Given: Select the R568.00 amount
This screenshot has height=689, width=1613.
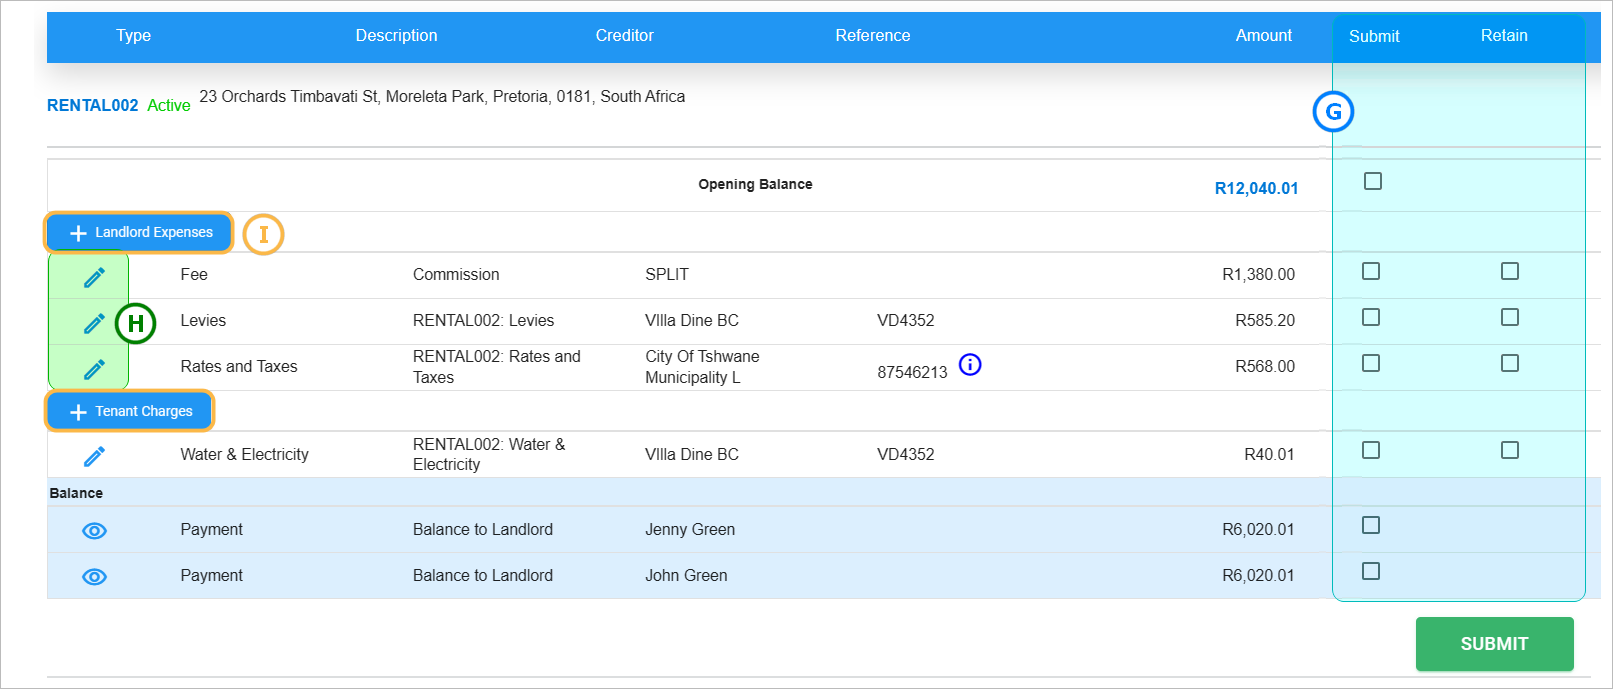Looking at the screenshot, I should (x=1265, y=366).
